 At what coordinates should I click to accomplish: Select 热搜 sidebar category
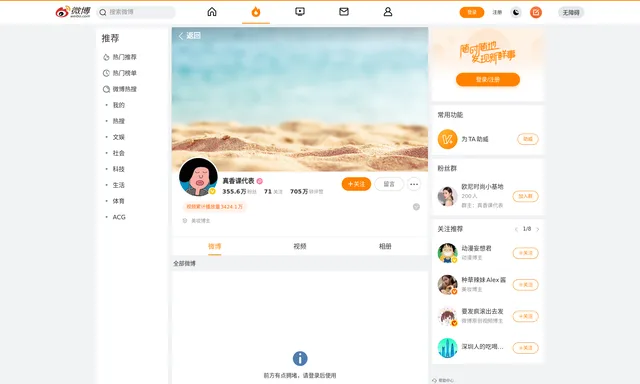pos(119,121)
